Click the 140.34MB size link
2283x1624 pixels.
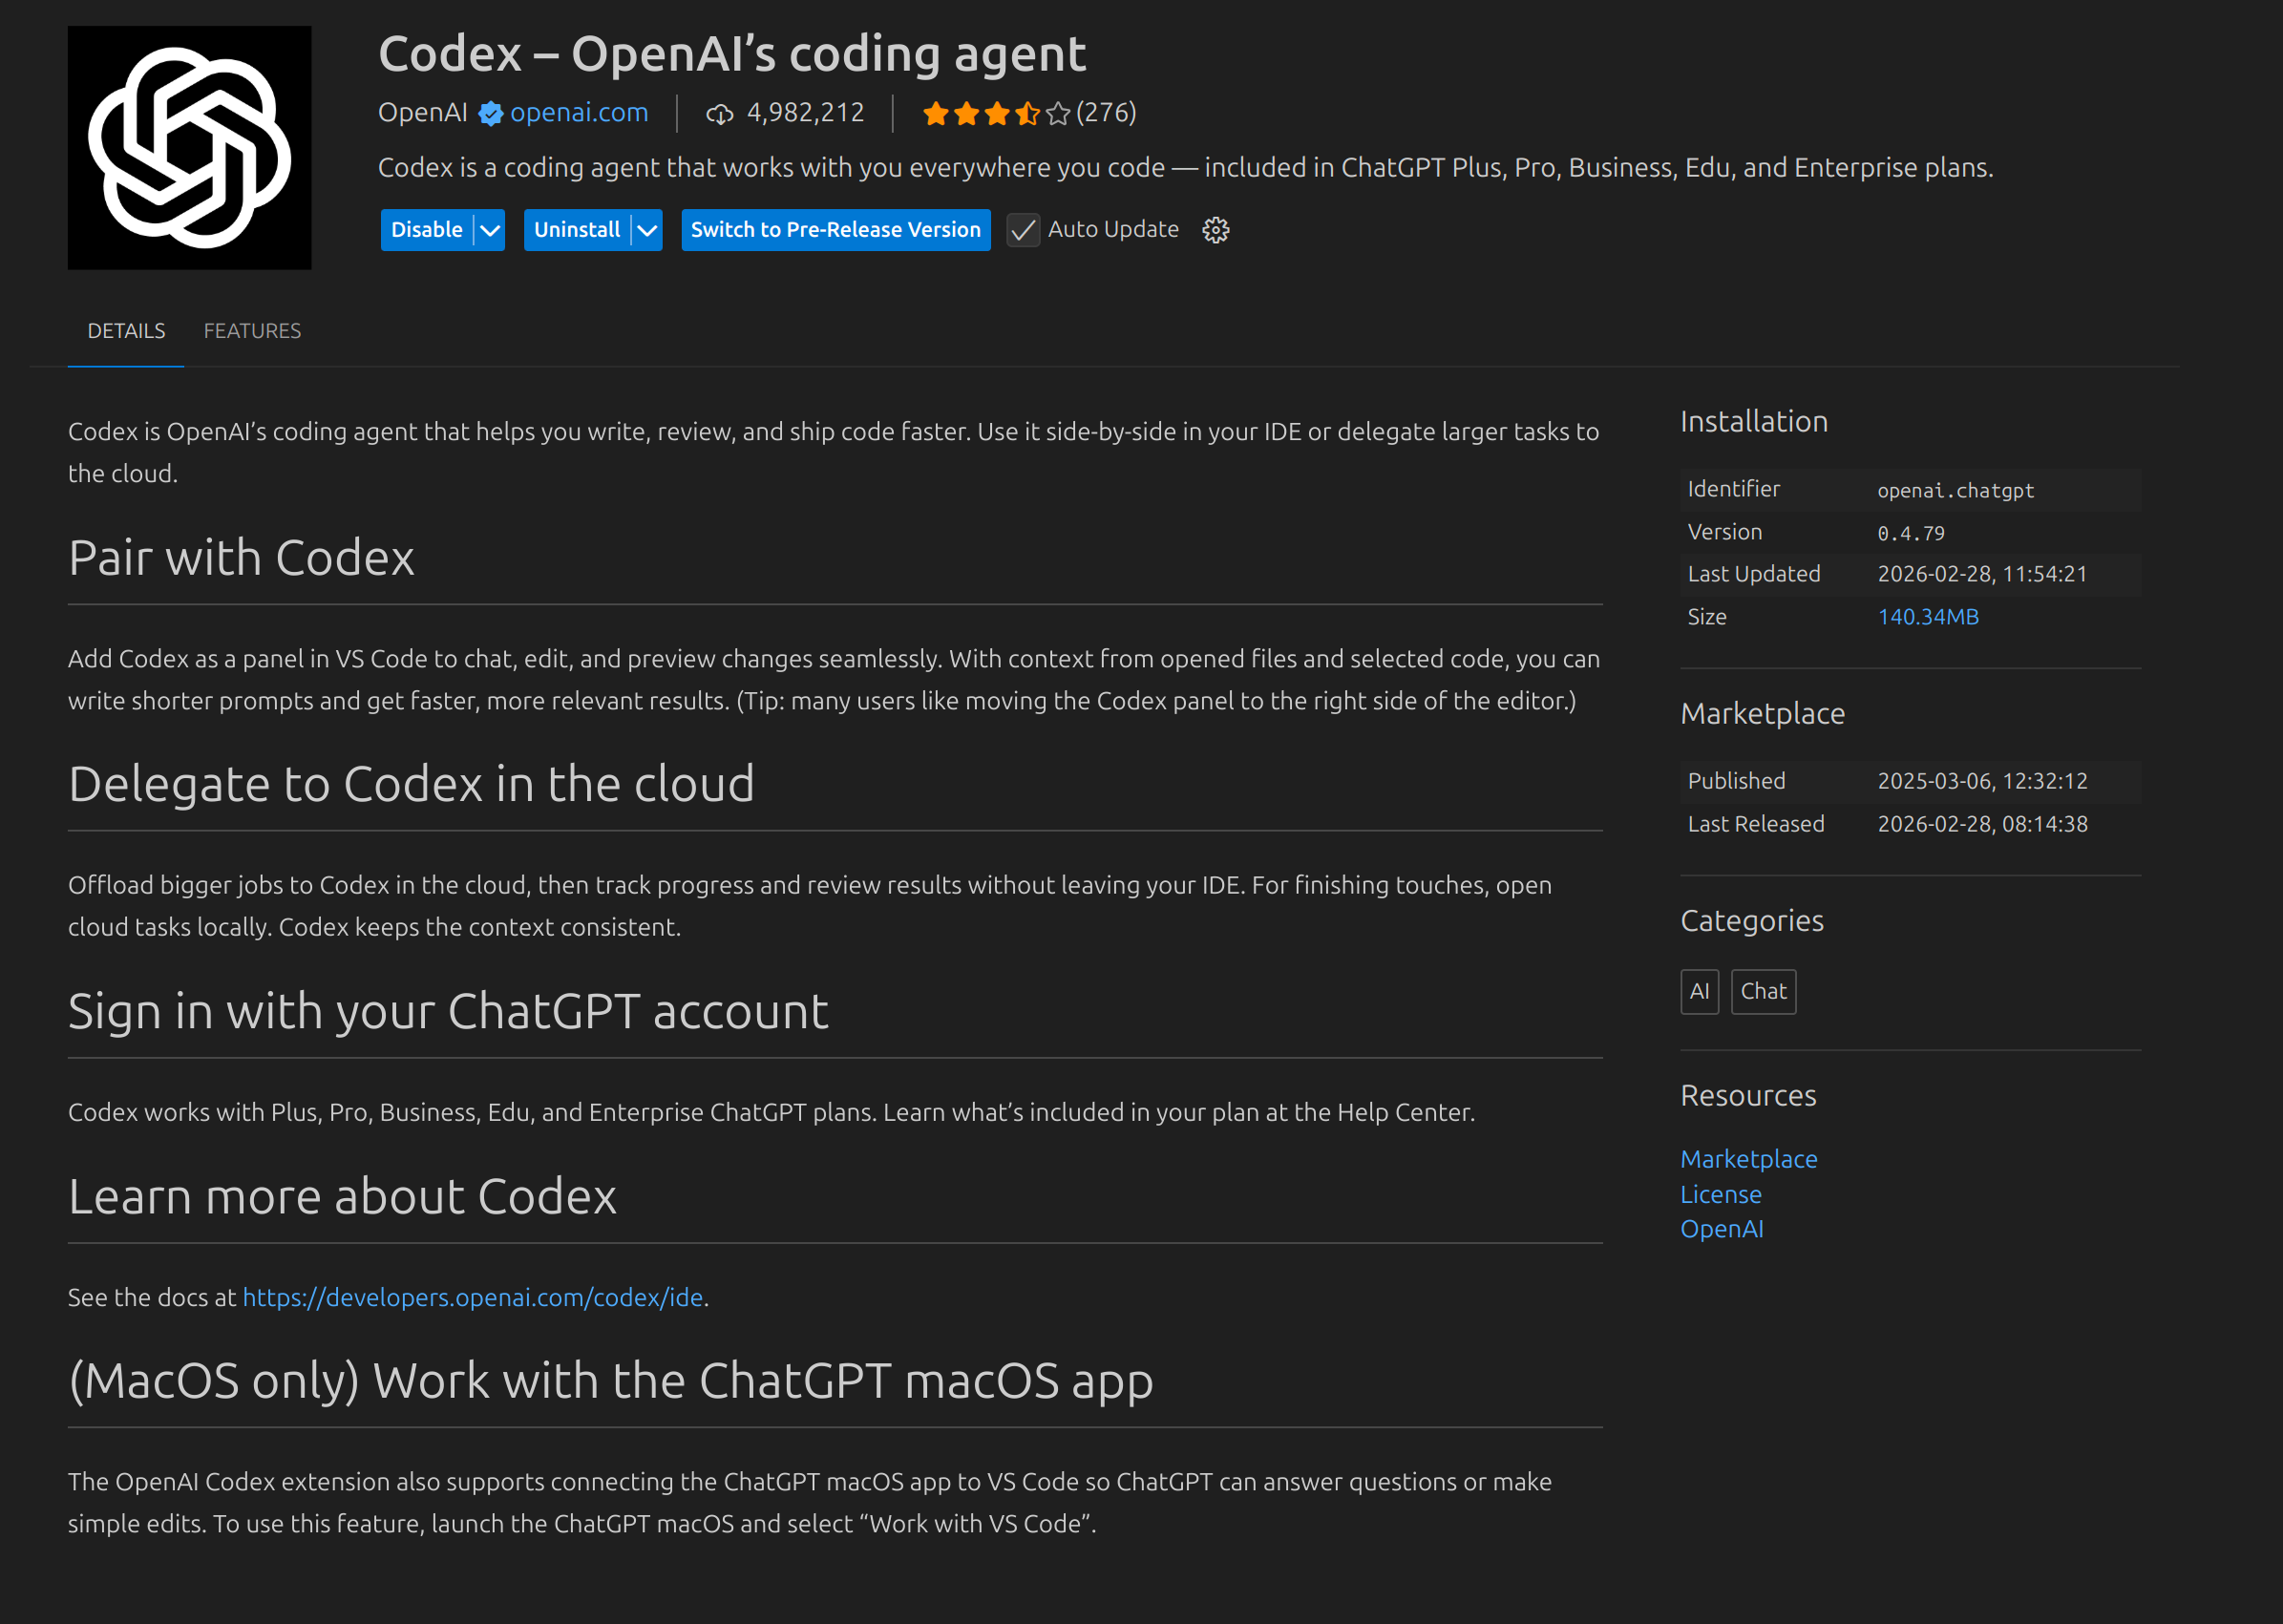[1927, 617]
